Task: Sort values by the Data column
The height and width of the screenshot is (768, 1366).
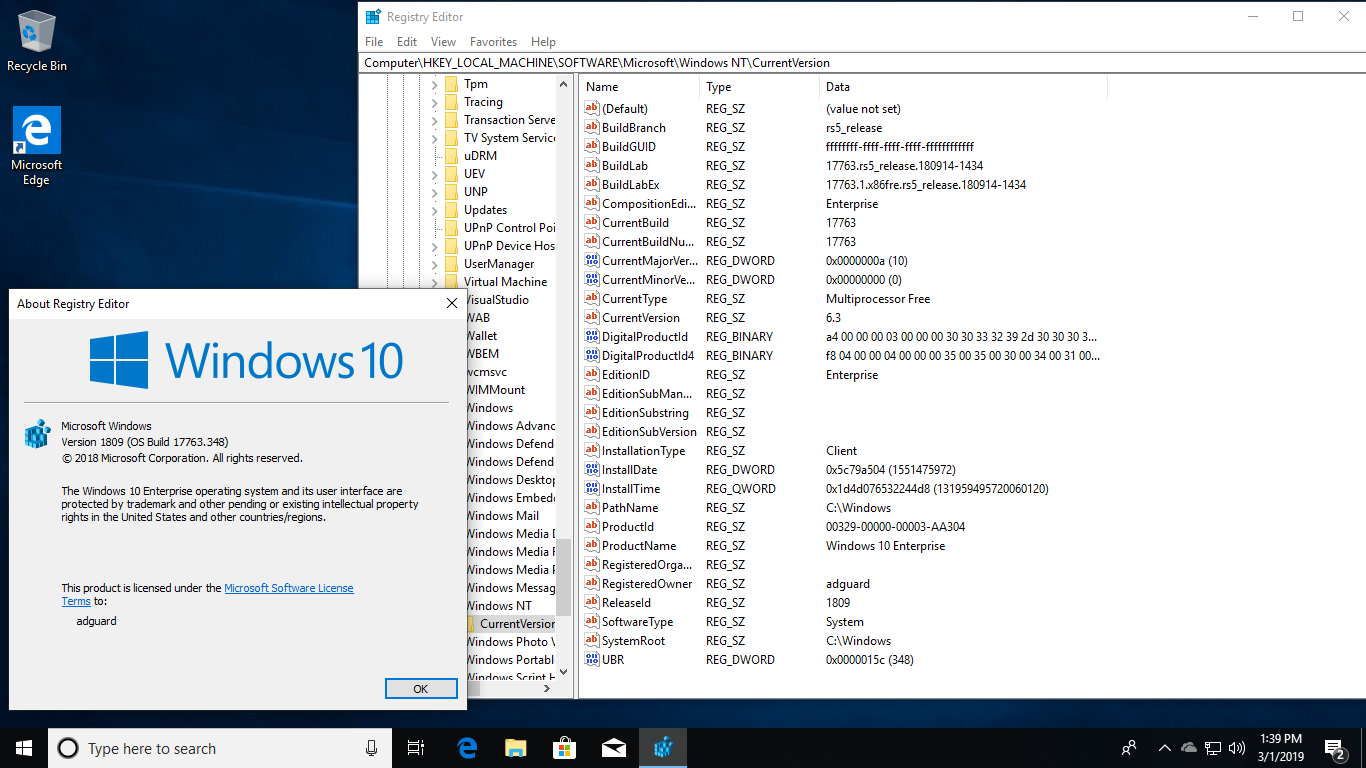Action: coord(963,87)
